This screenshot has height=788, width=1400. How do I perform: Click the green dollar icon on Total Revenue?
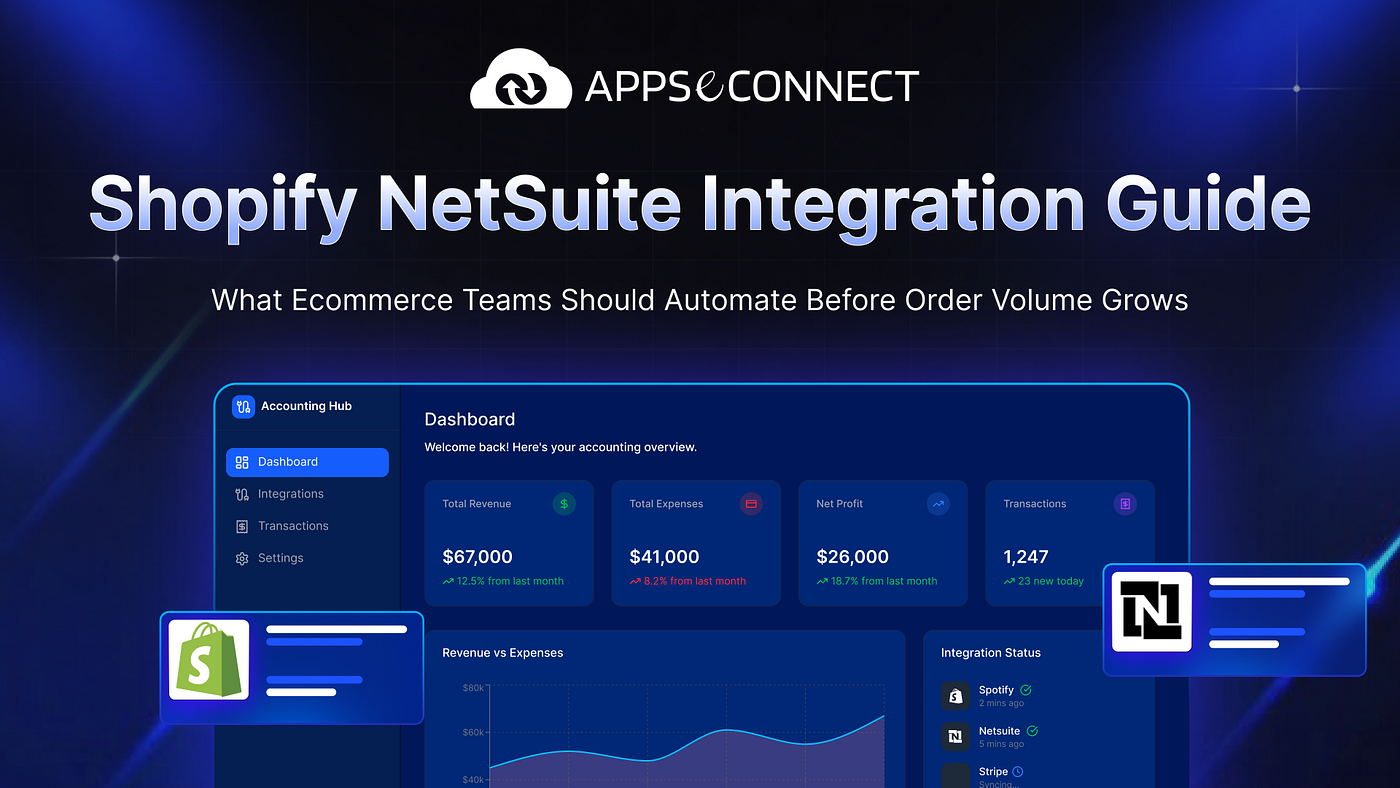[x=564, y=504]
